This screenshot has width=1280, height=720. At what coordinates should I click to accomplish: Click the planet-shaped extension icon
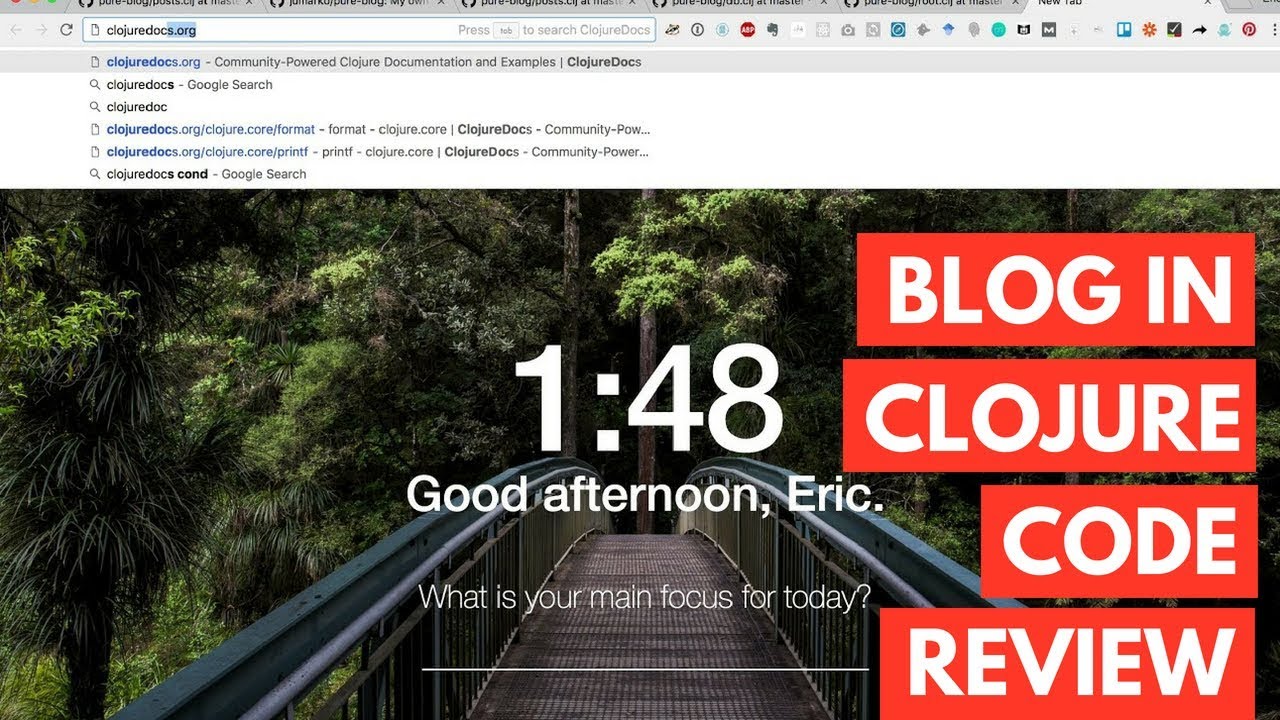(672, 30)
